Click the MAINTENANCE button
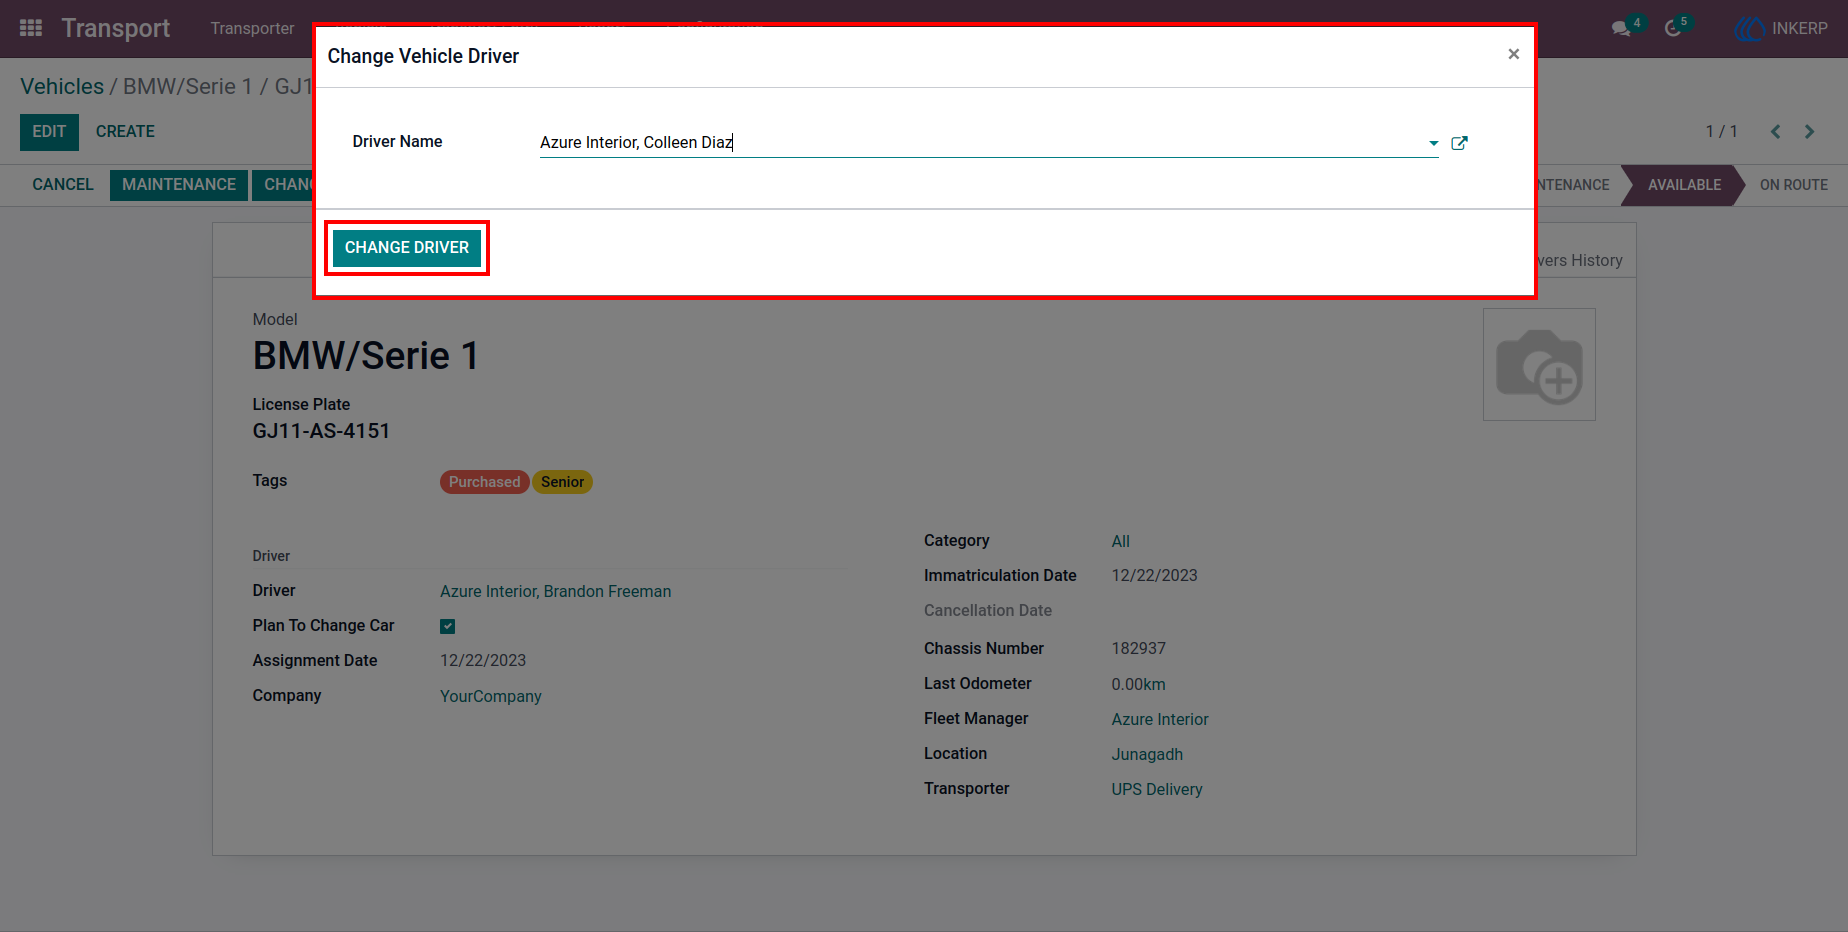This screenshot has width=1848, height=932. (x=179, y=185)
